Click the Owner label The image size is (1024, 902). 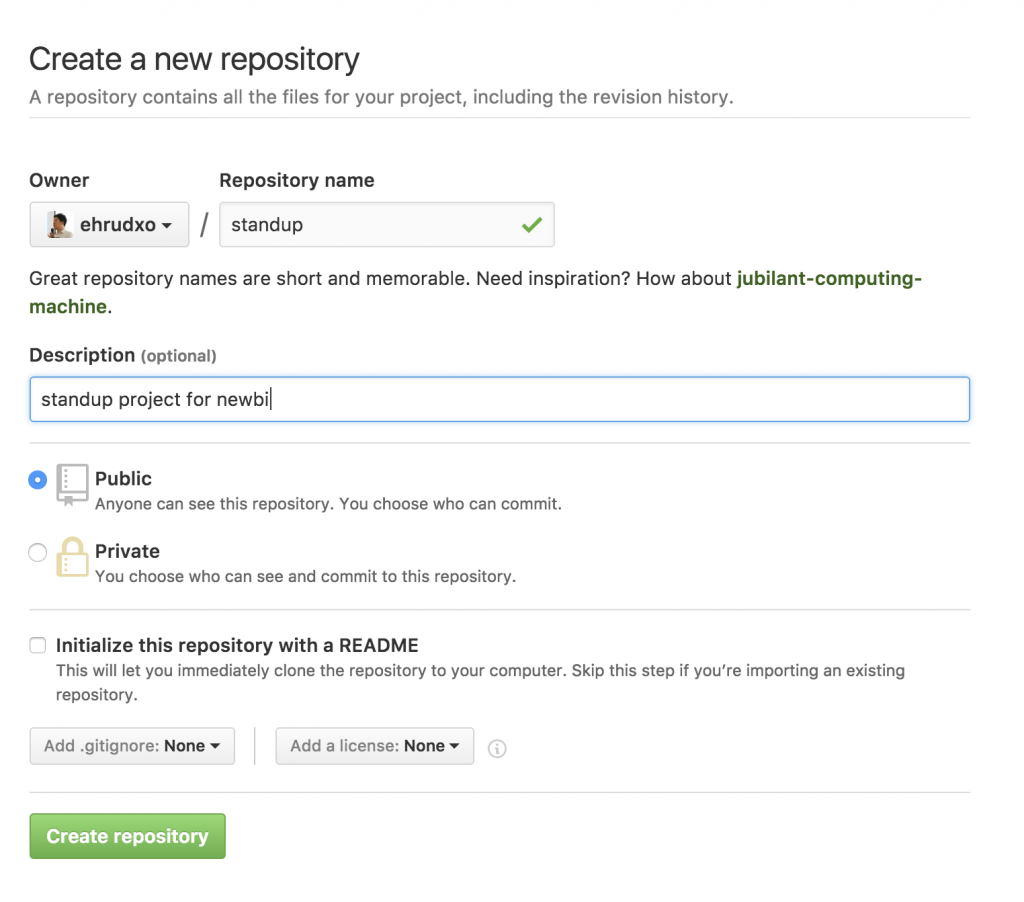point(59,180)
